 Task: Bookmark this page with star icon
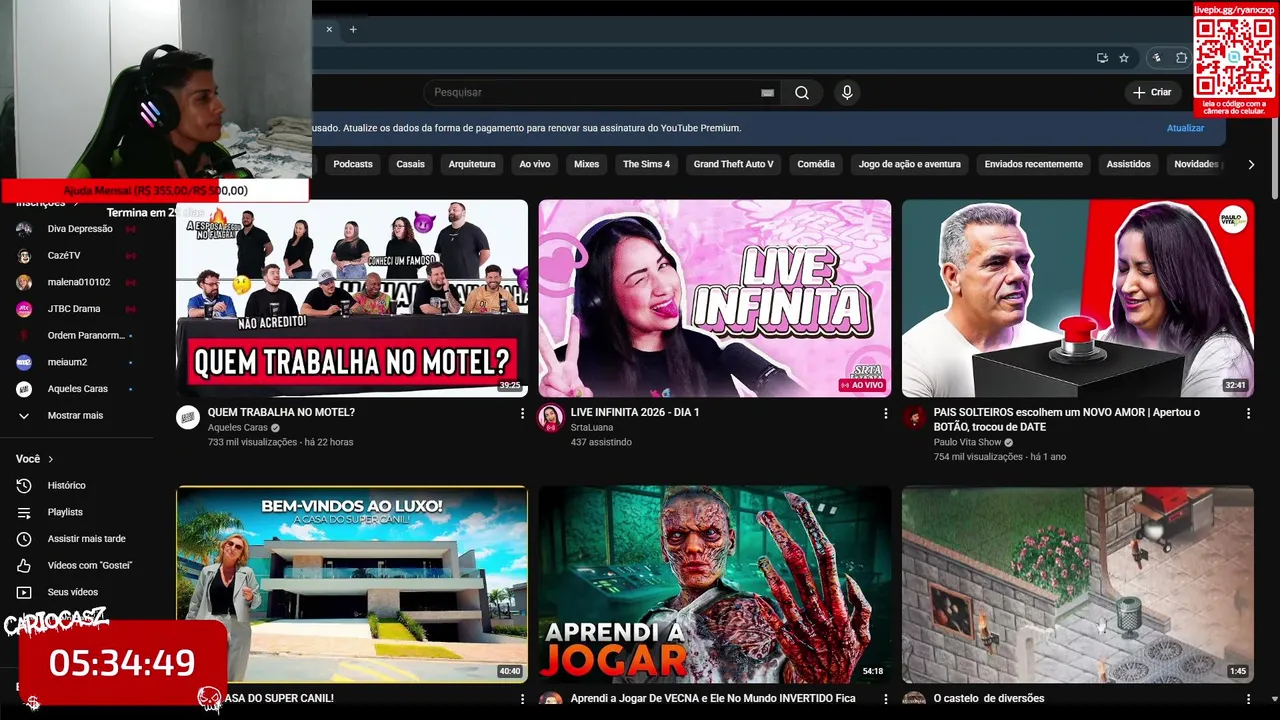(x=1124, y=58)
